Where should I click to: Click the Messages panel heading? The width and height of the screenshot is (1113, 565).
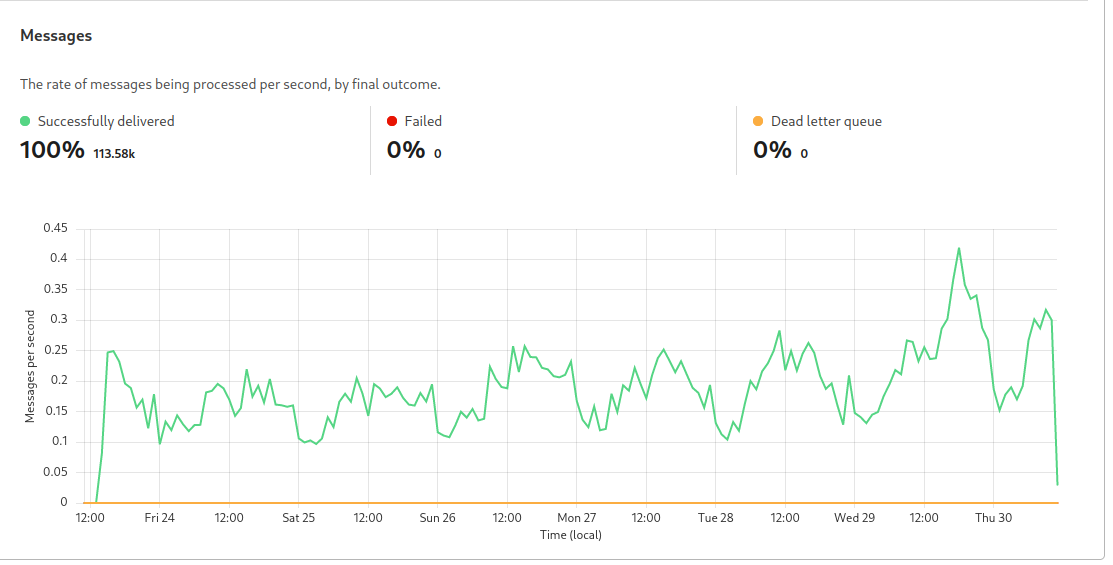point(56,36)
